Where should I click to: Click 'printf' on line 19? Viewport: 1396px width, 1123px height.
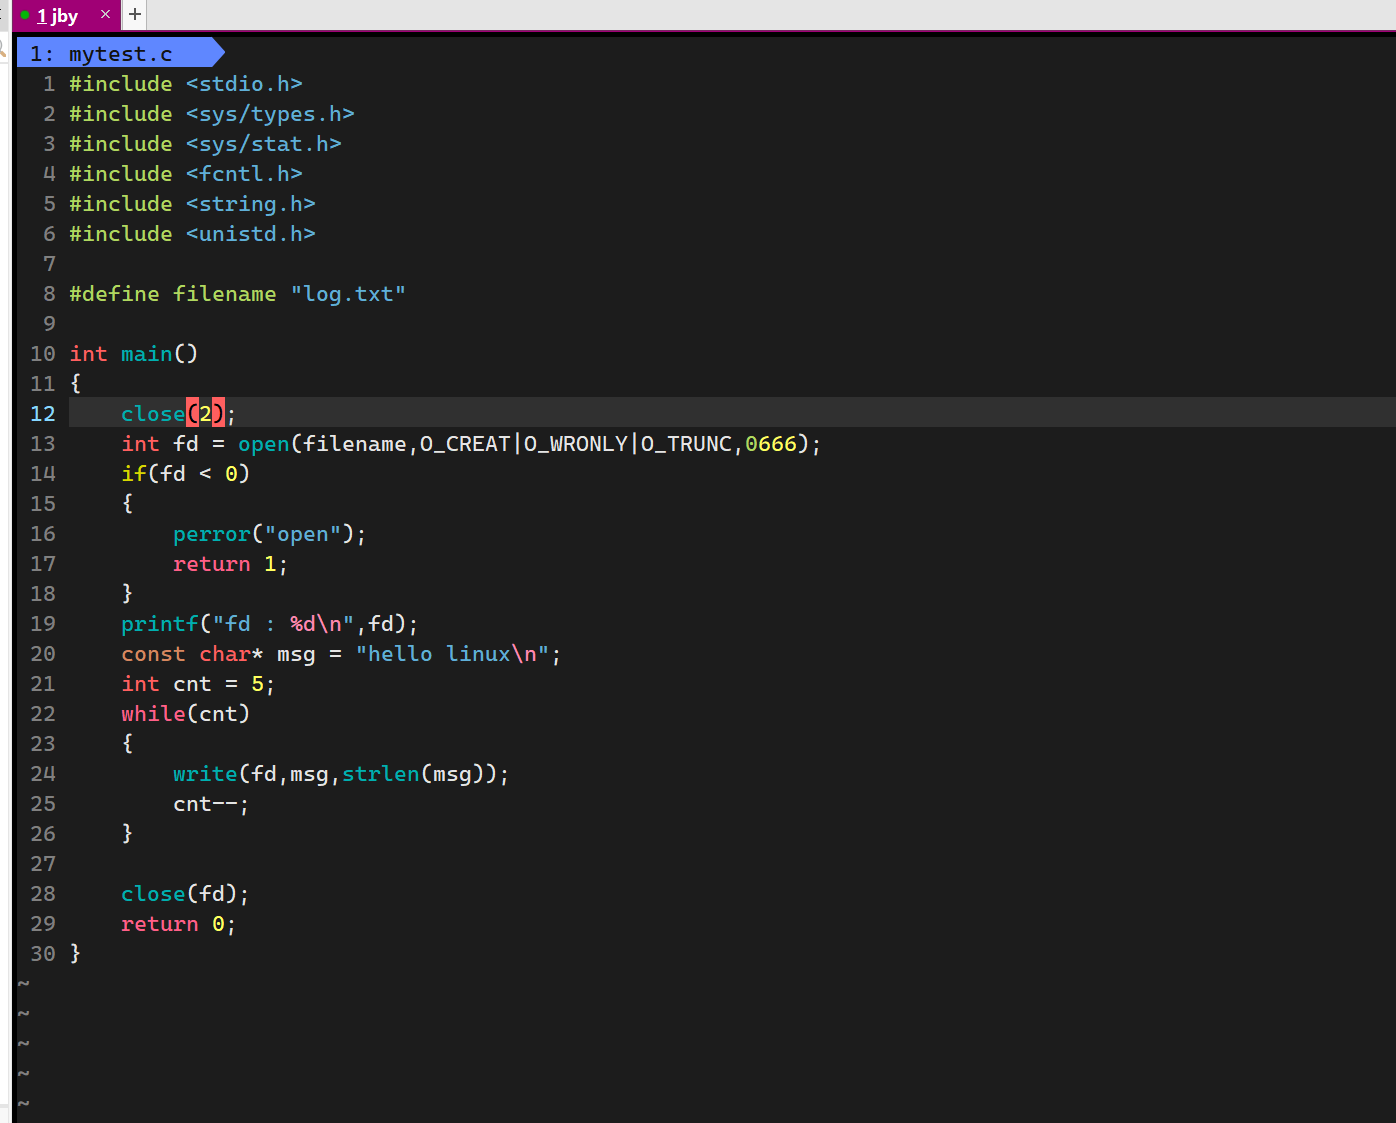point(160,624)
